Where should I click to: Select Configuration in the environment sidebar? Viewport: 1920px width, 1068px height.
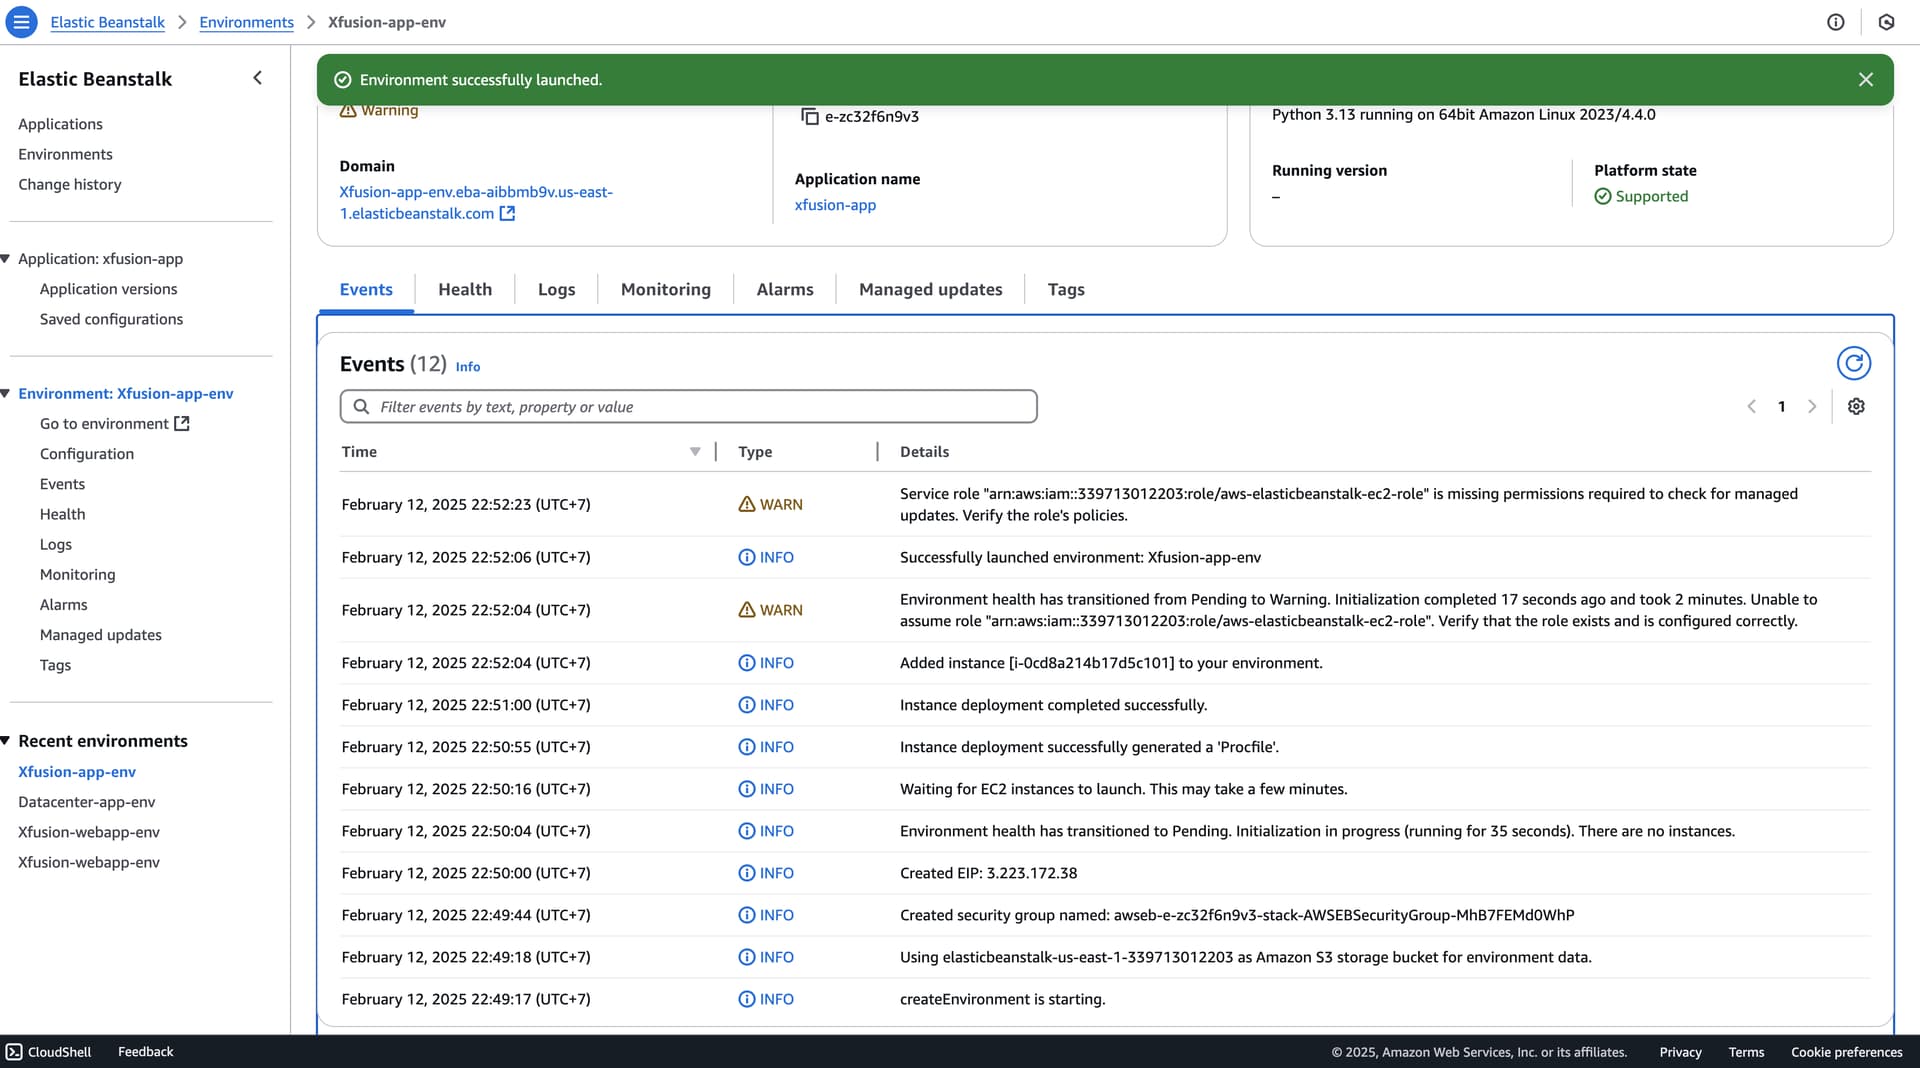coord(87,454)
